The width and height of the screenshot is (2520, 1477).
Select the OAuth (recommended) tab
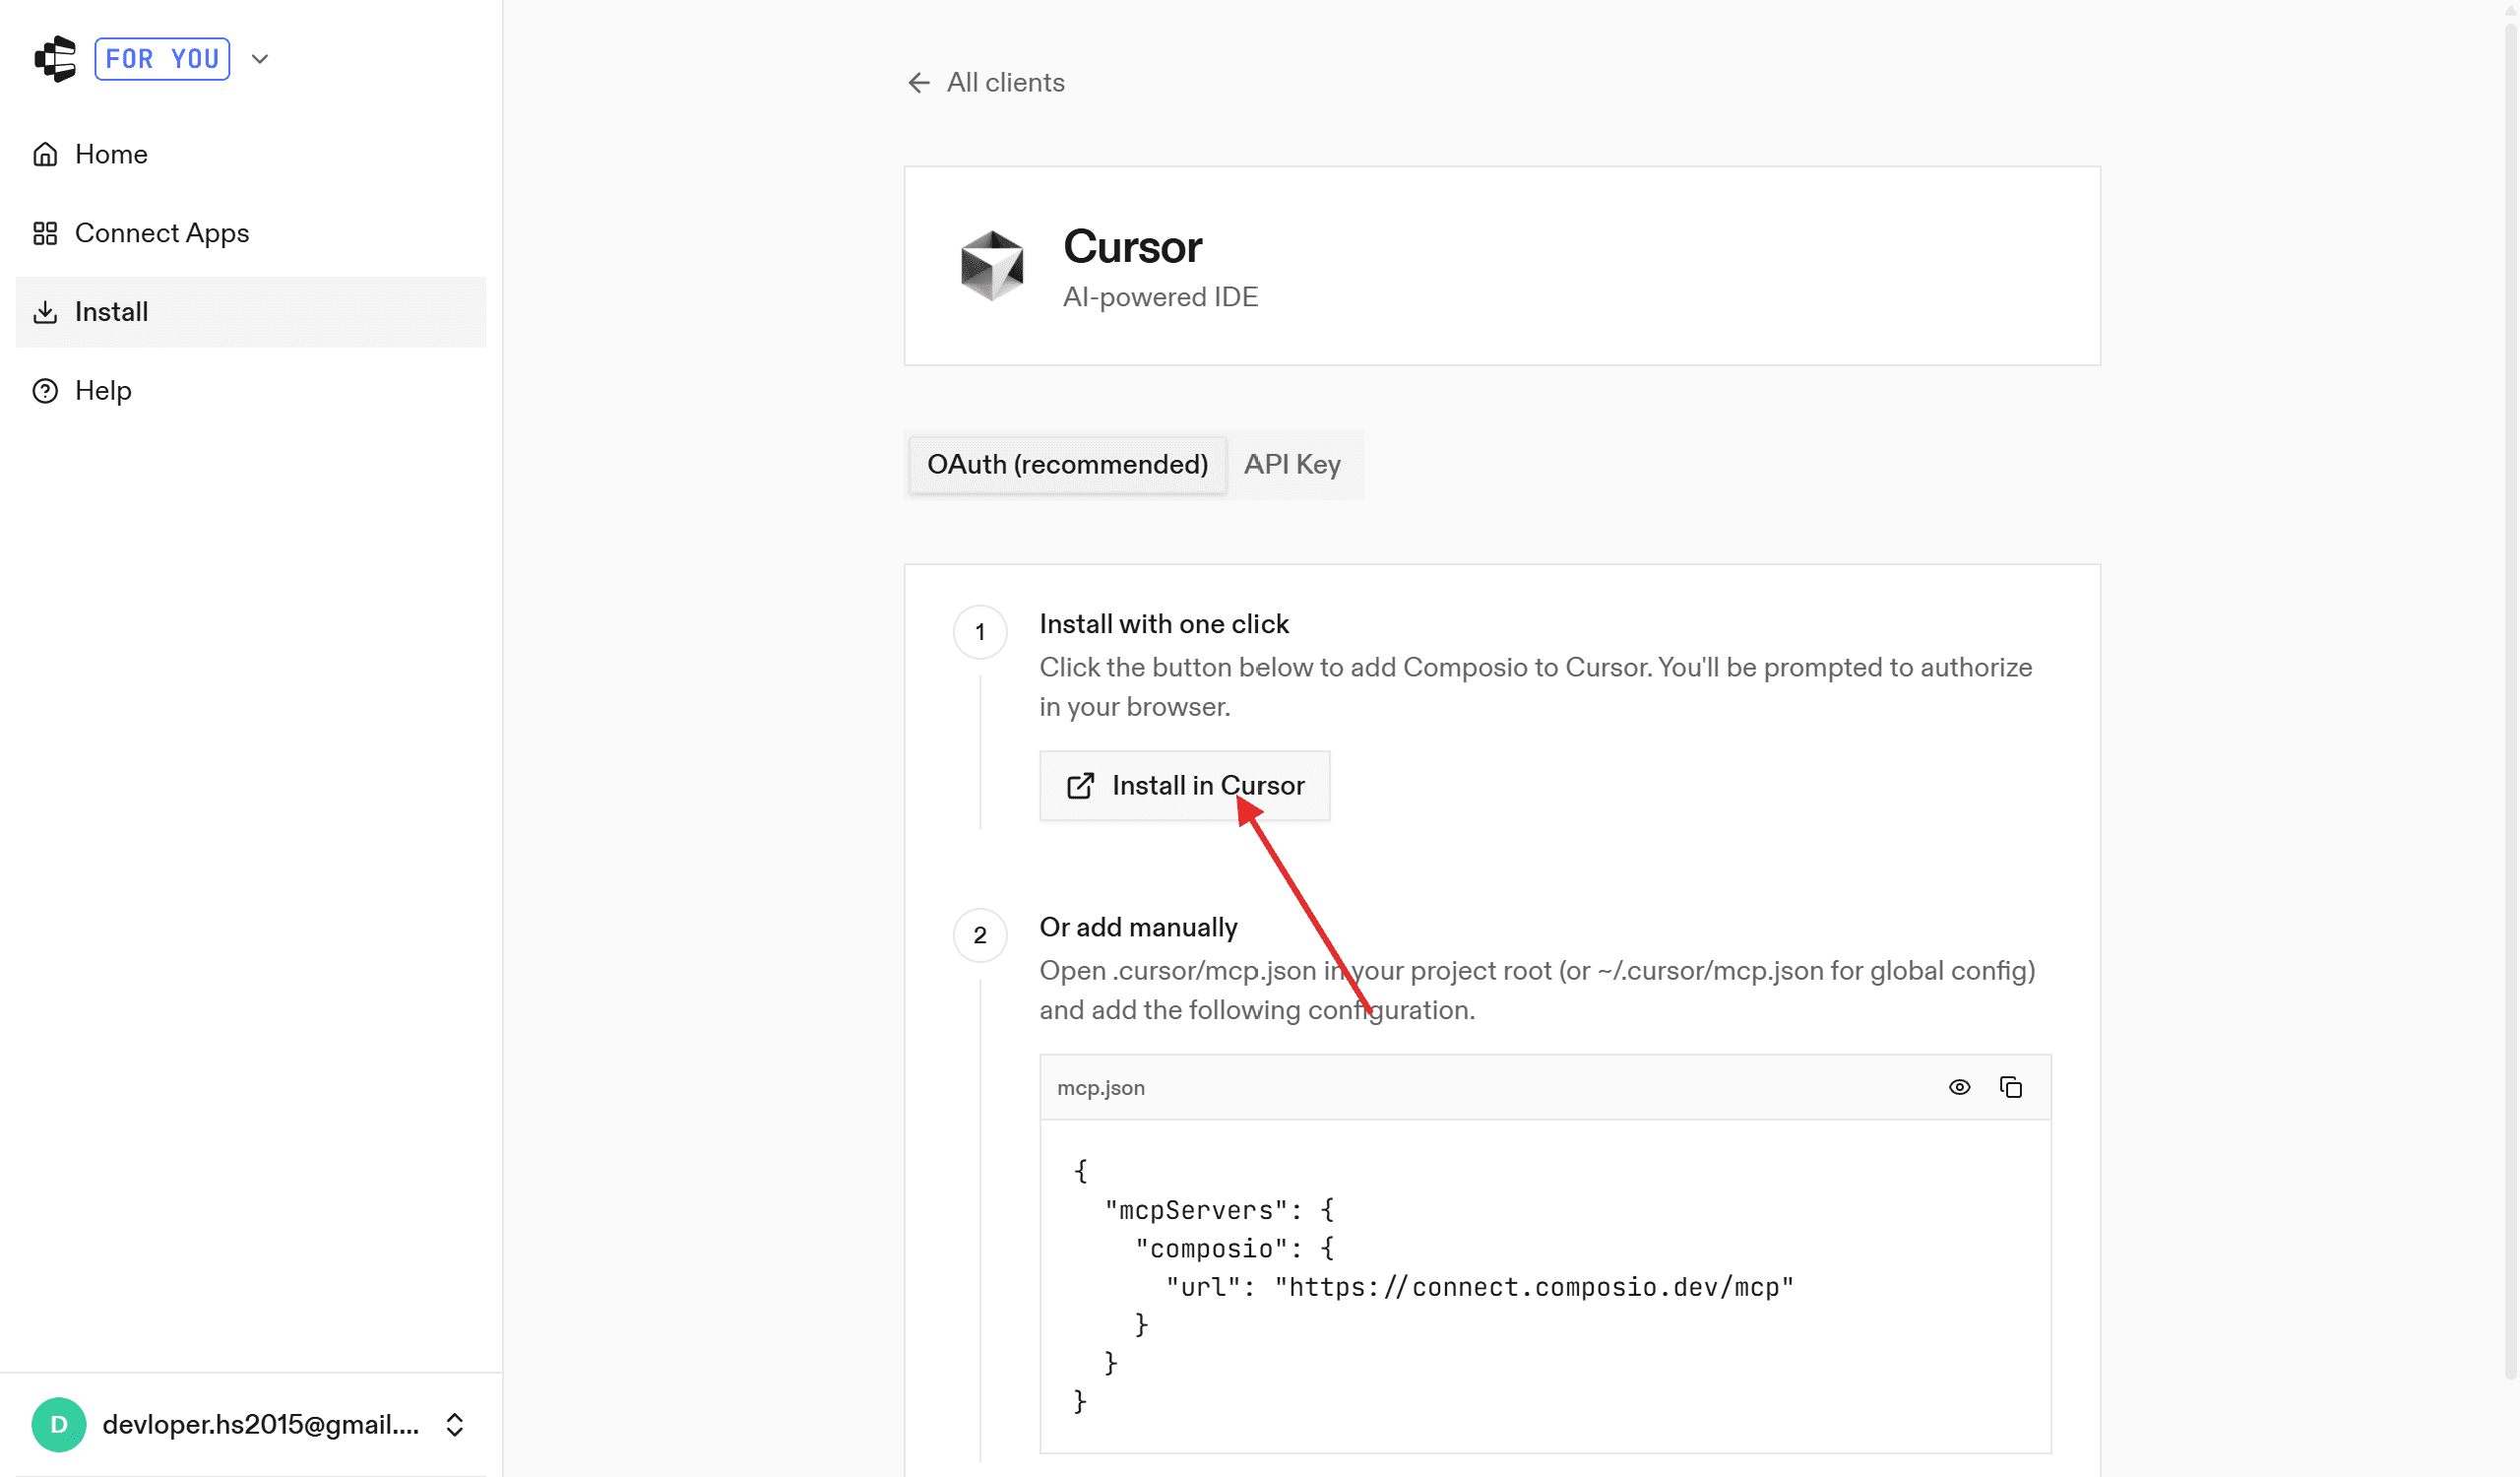tap(1067, 465)
